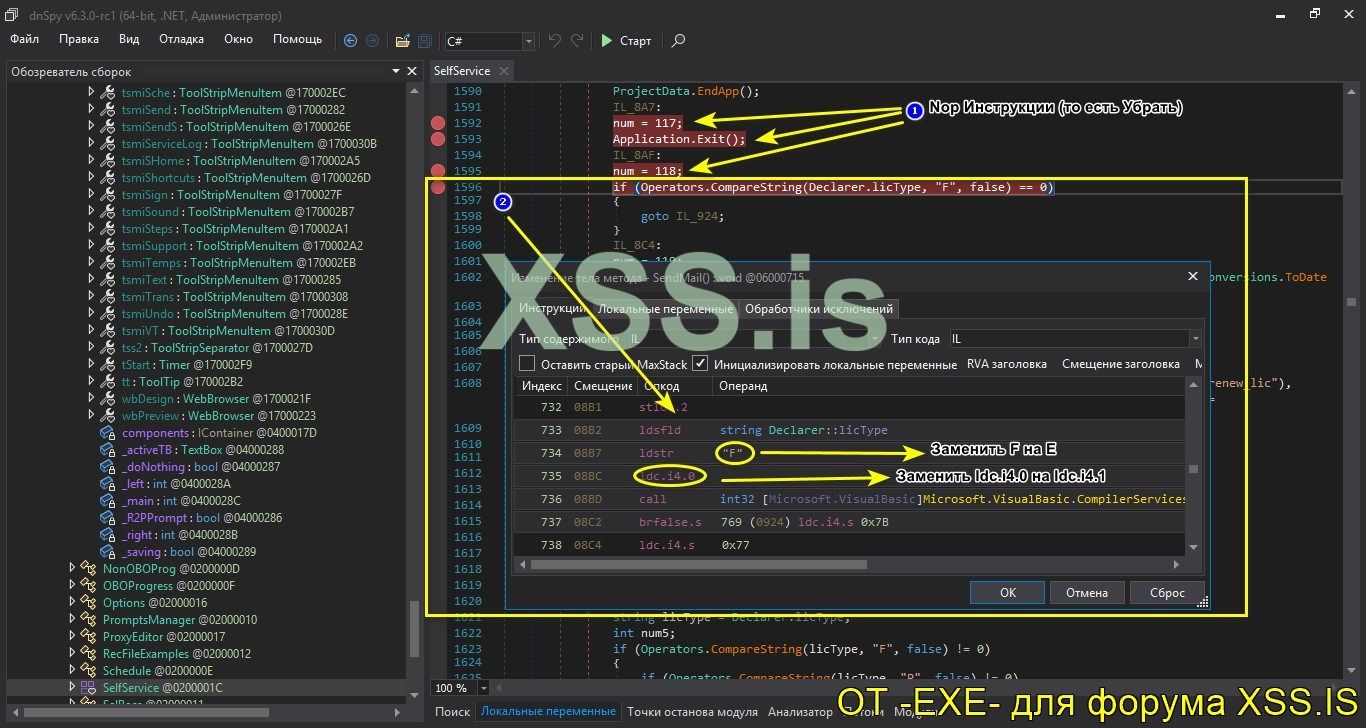Click the class icon beside OBOProgress
The image size is (1366, 728).
click(x=89, y=586)
